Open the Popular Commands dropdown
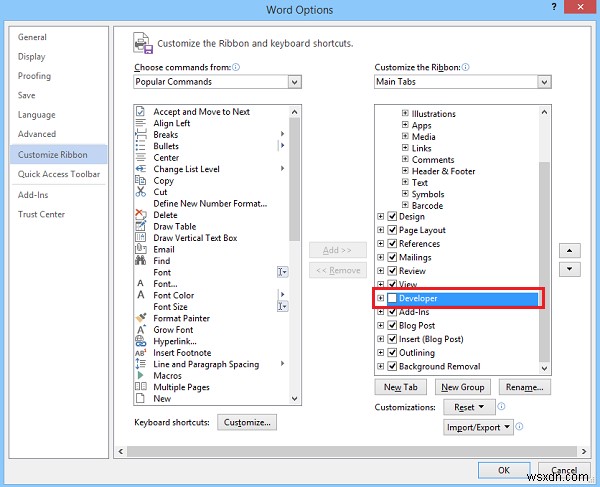 pos(295,82)
